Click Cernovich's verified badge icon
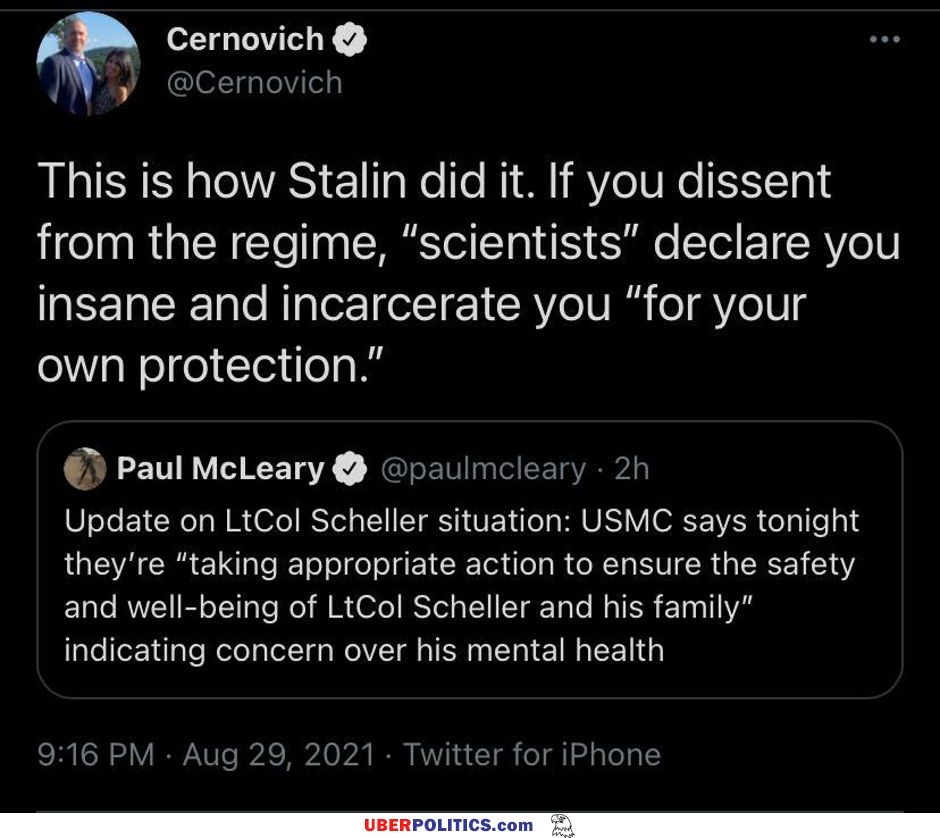This screenshot has width=940, height=838. 349,40
